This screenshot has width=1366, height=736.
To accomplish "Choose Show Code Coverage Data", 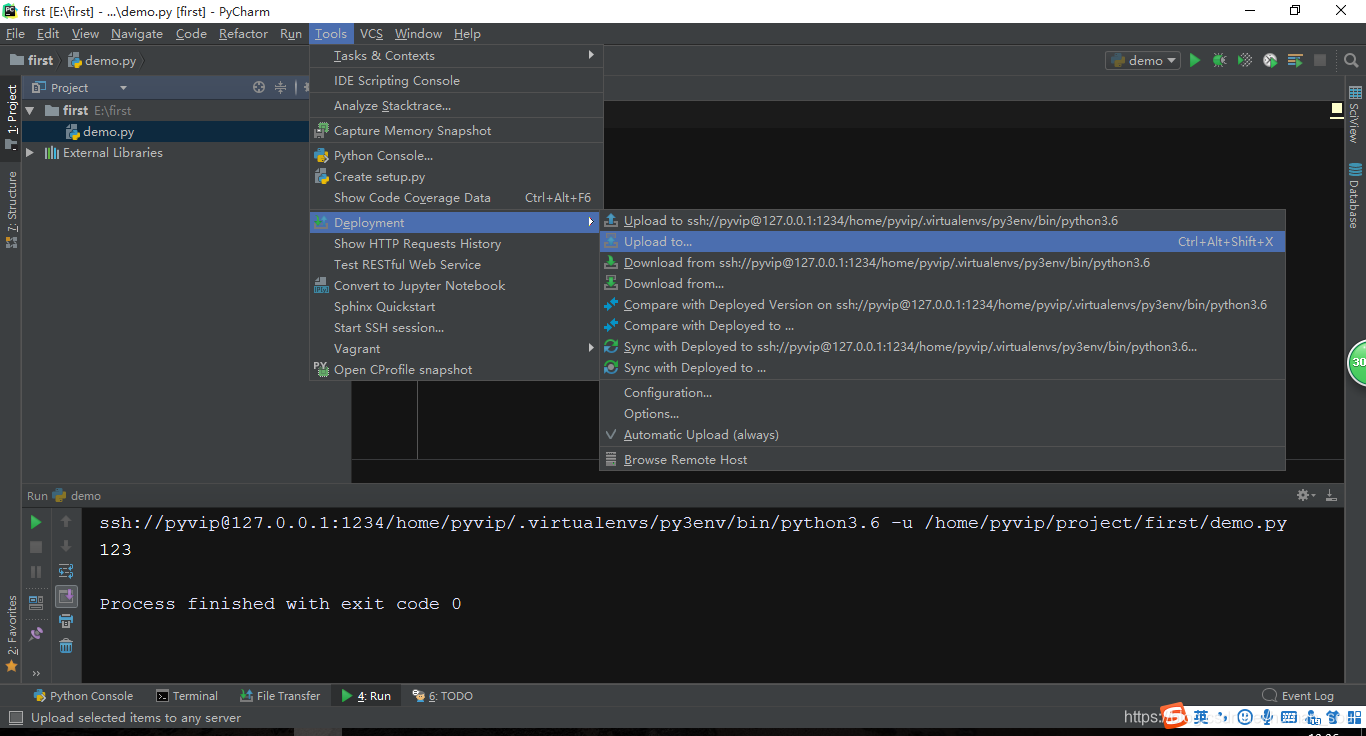I will click(x=455, y=198).
